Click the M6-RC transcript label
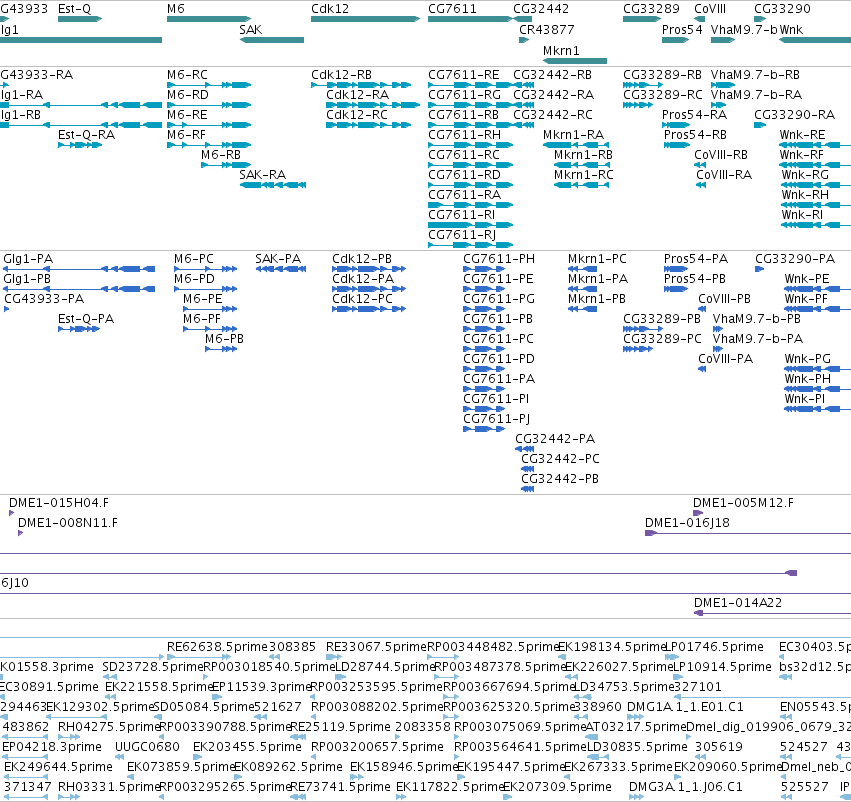851x802 pixels. point(187,74)
